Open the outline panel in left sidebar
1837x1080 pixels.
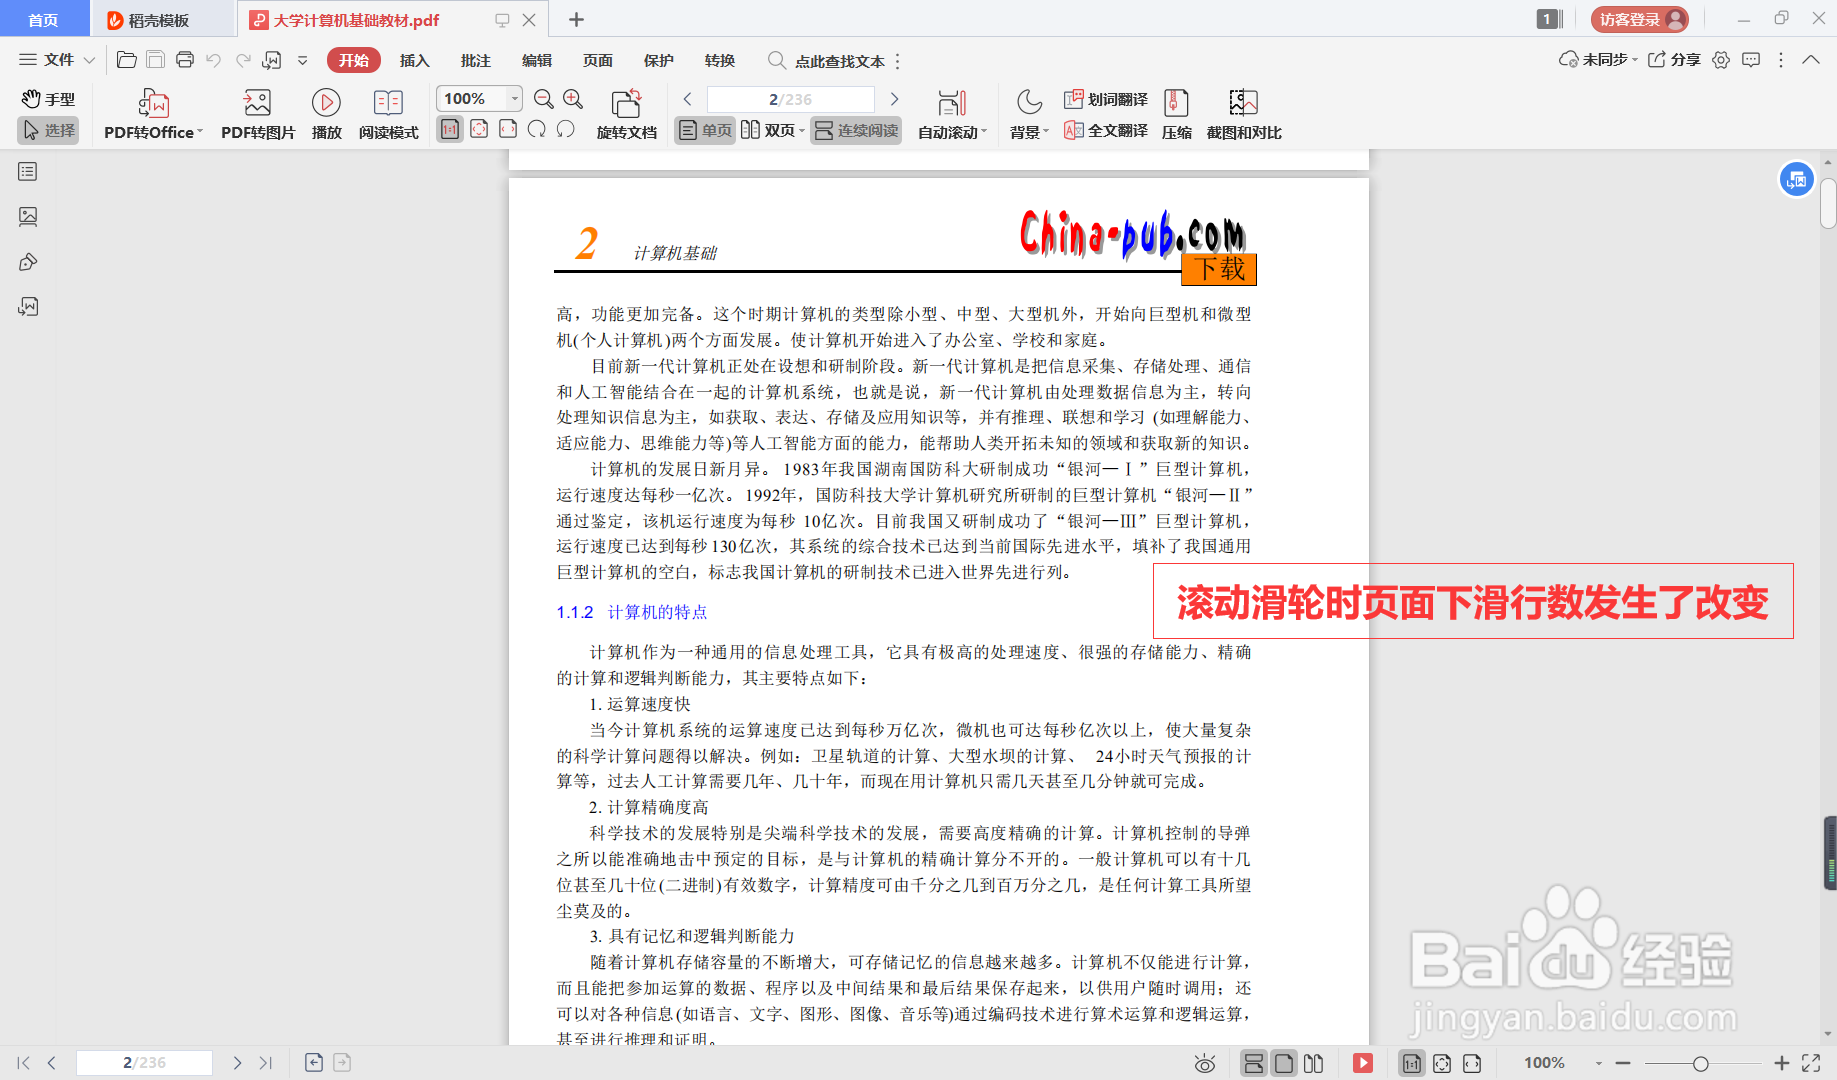click(28, 172)
